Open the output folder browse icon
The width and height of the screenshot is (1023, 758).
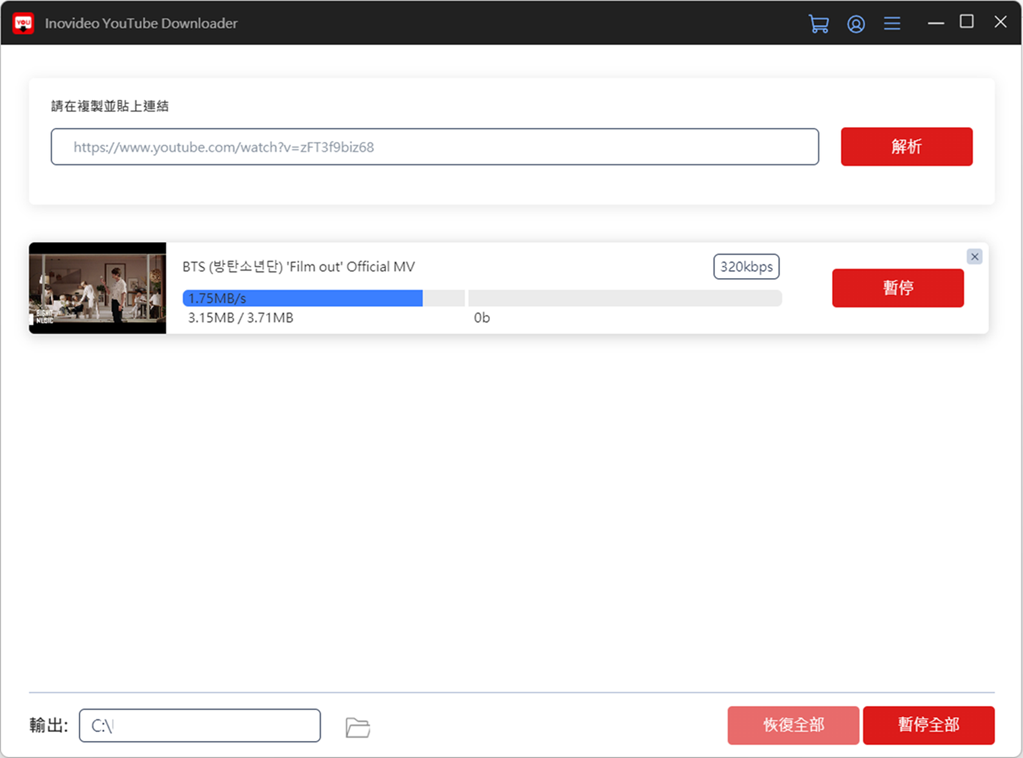point(358,727)
